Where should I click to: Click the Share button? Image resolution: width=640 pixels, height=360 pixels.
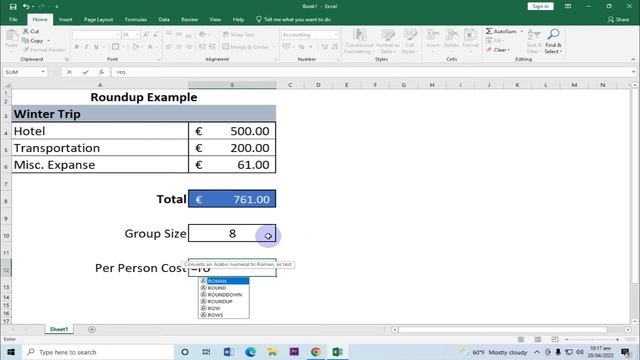618,20
